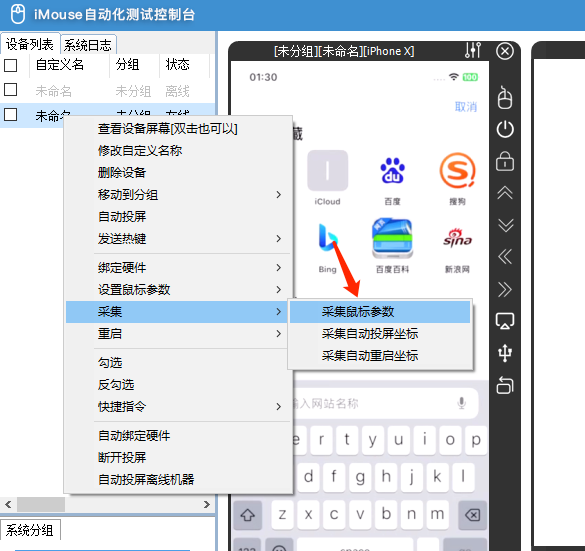Switch to the 设备列表 tab
Screen dimensions: 585x551
click(30, 44)
